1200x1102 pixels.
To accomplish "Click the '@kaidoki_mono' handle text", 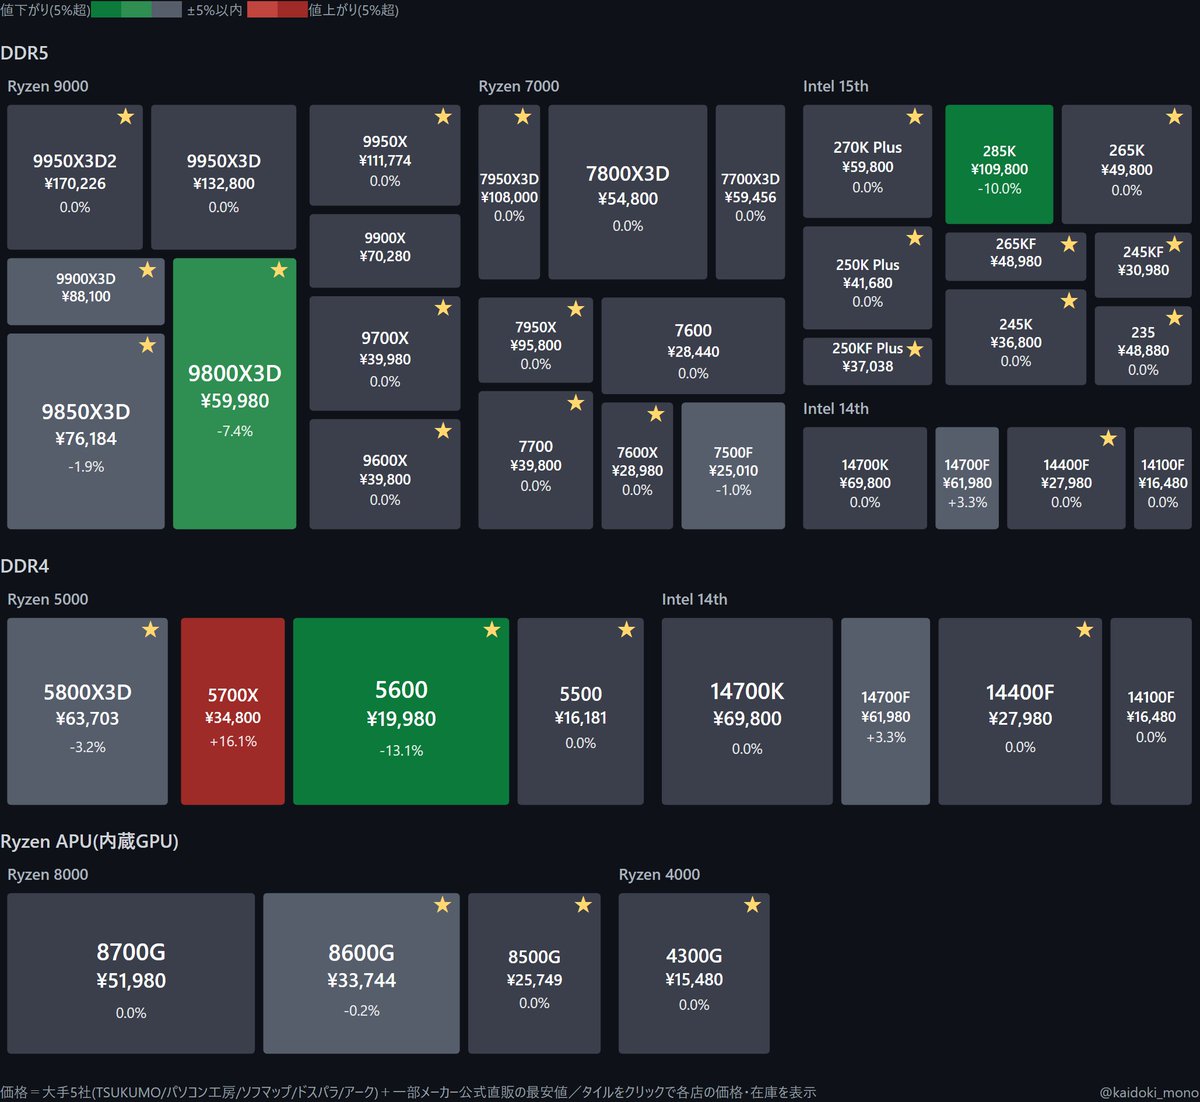I will pos(1148,1093).
